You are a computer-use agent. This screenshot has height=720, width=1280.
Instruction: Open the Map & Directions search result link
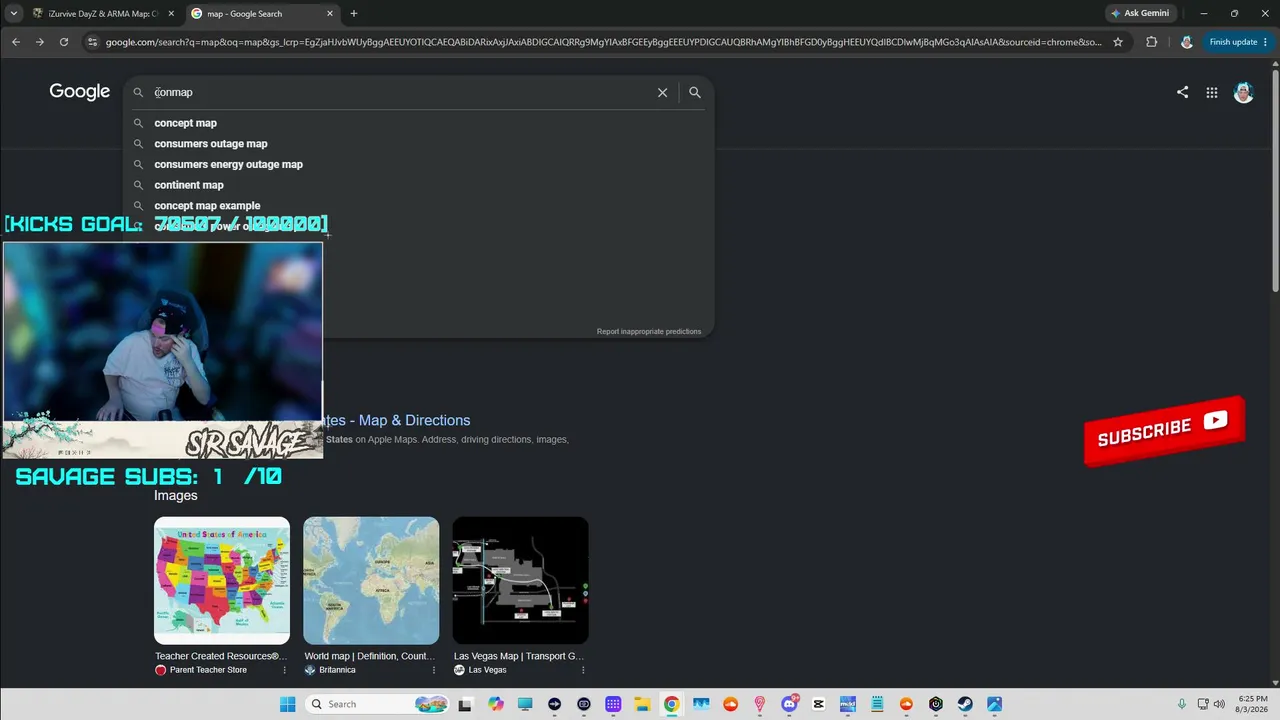tap(397, 420)
